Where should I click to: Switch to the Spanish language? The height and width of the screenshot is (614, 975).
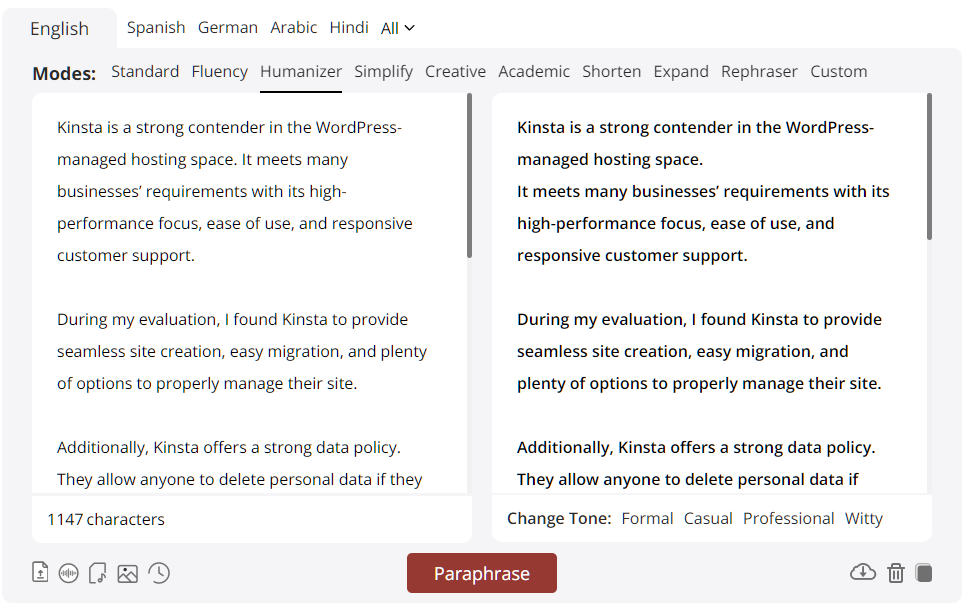[156, 28]
